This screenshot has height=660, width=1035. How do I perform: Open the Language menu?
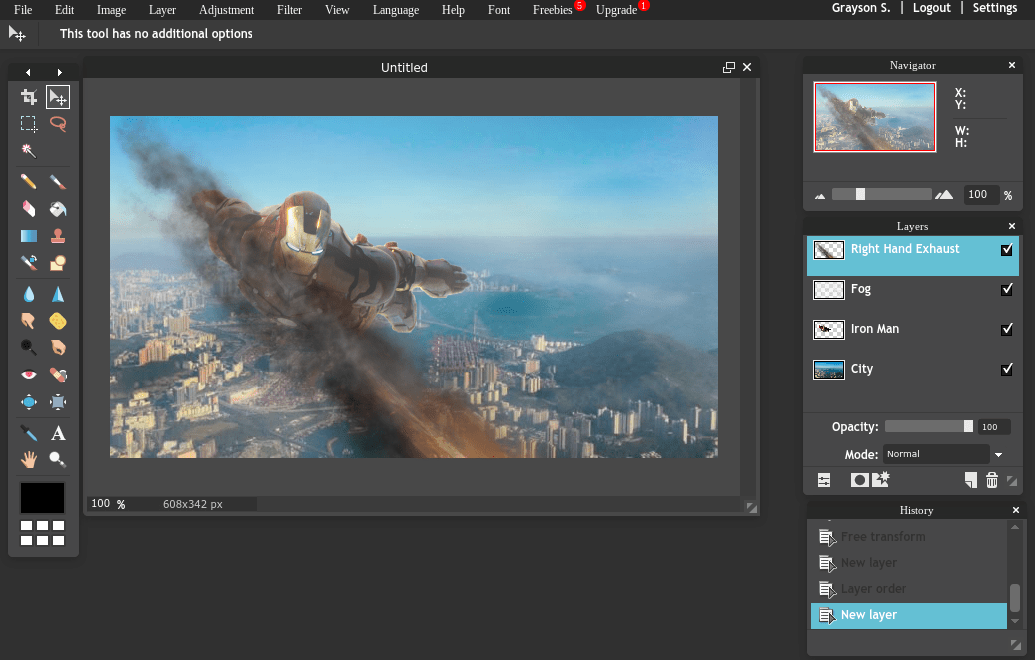396,10
